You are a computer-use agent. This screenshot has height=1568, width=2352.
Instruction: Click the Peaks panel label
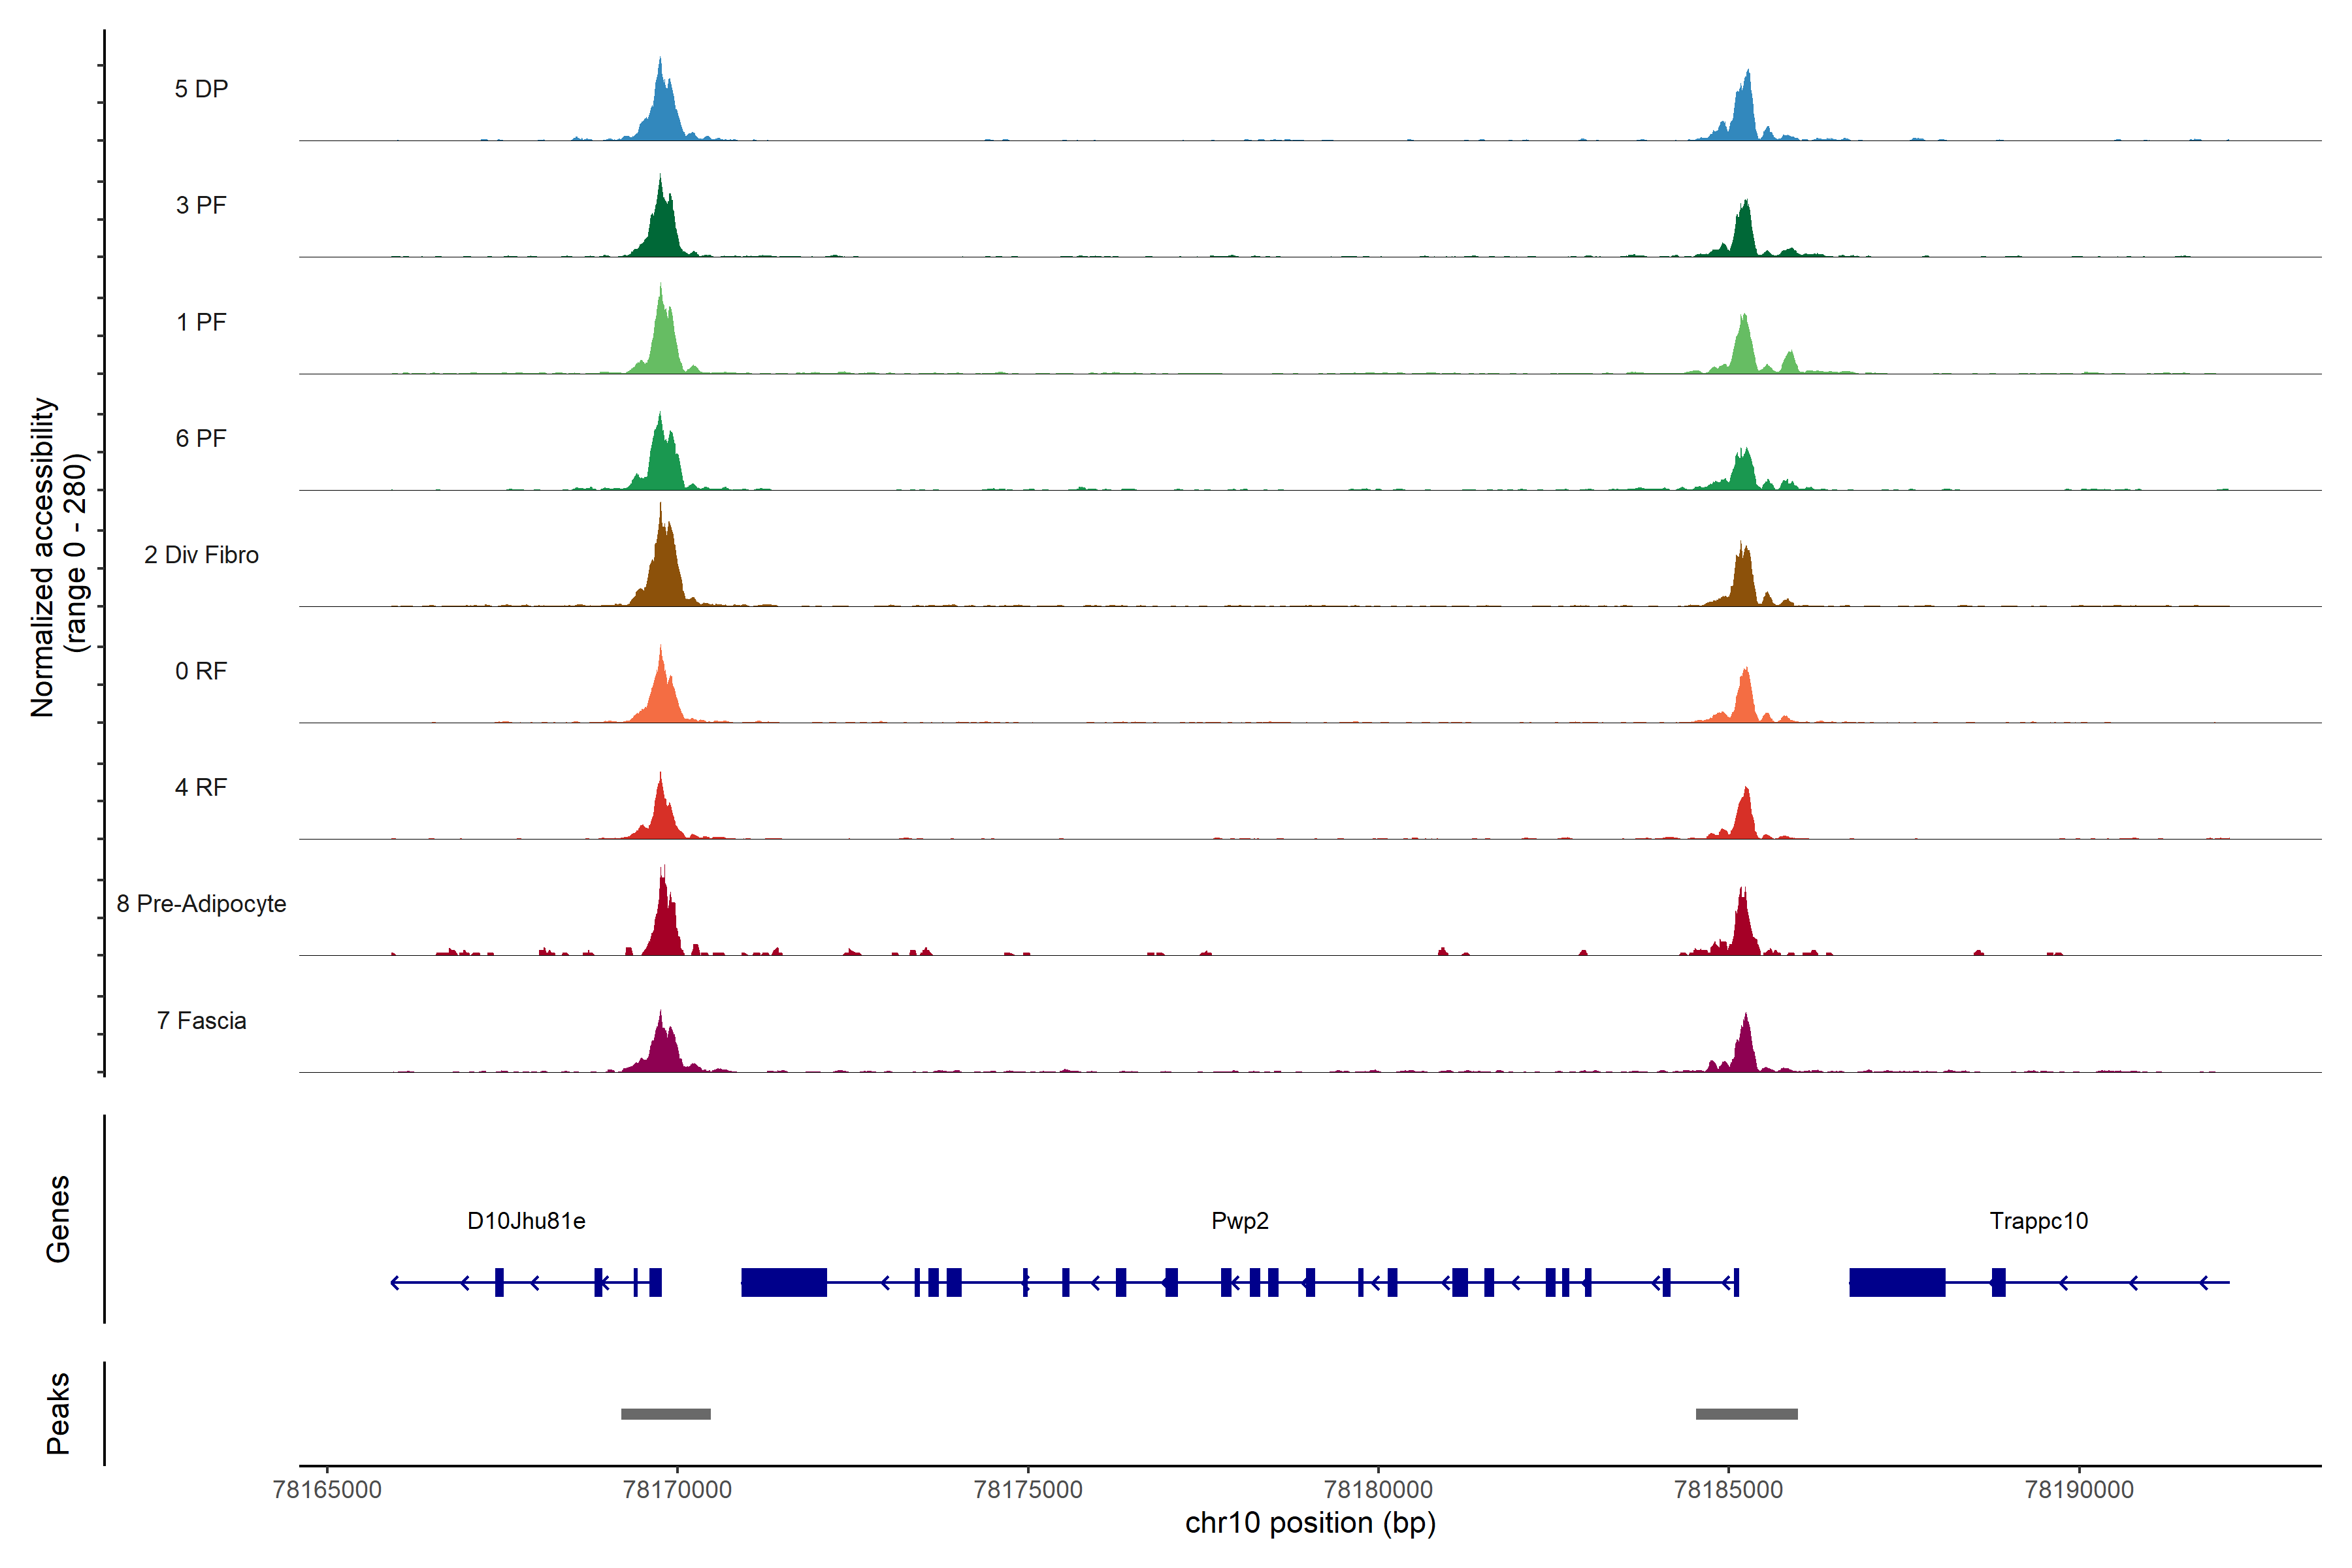(58, 1413)
